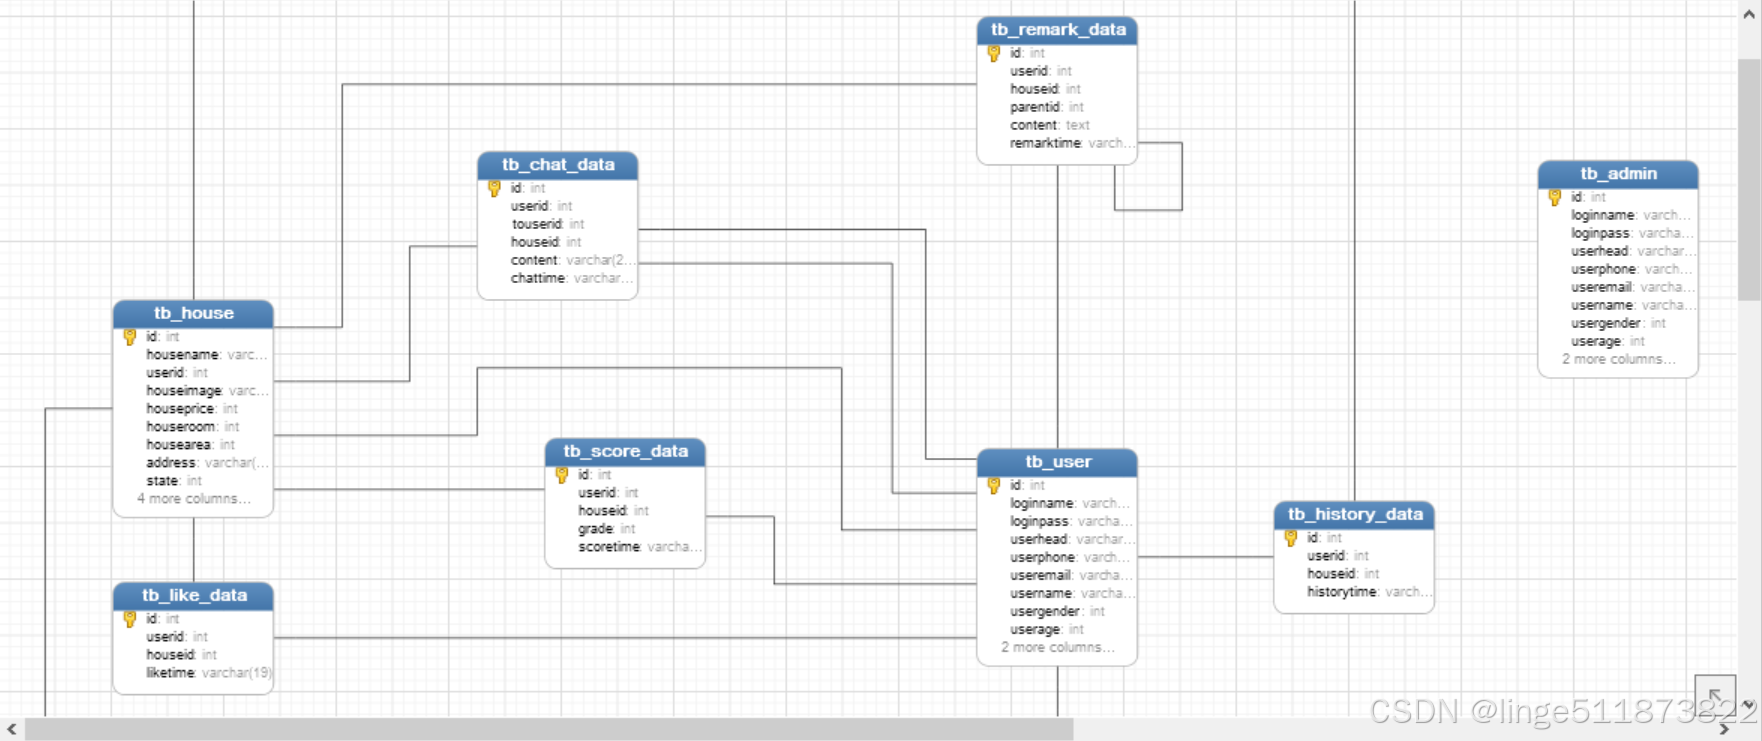Expand '2 more columns...' in tb_admin

[x=1618, y=359]
